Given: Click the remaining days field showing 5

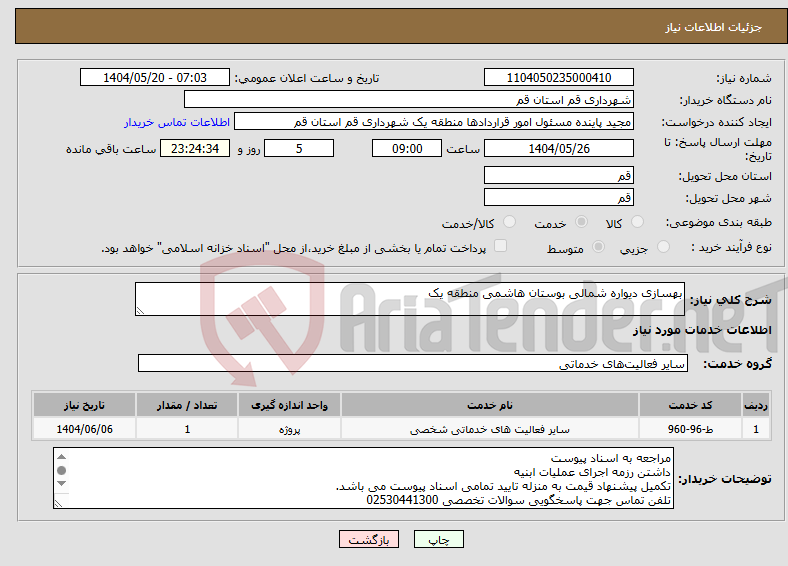Looking at the screenshot, I should coord(299,148).
